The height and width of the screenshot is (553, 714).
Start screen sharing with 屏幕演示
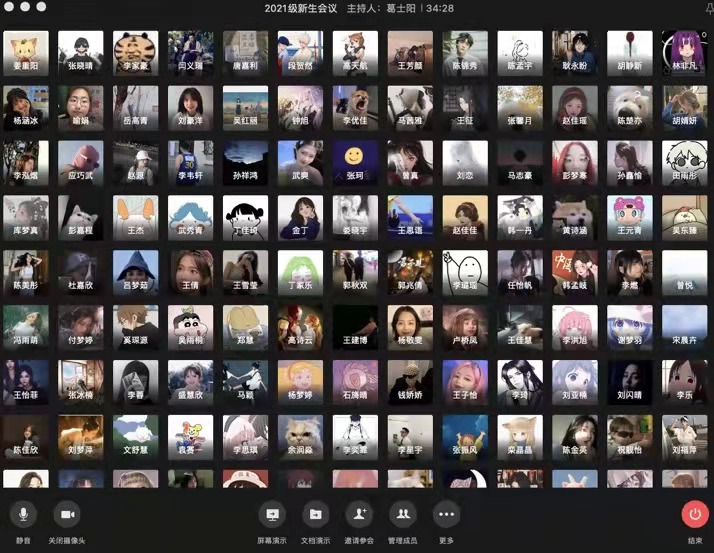271,514
